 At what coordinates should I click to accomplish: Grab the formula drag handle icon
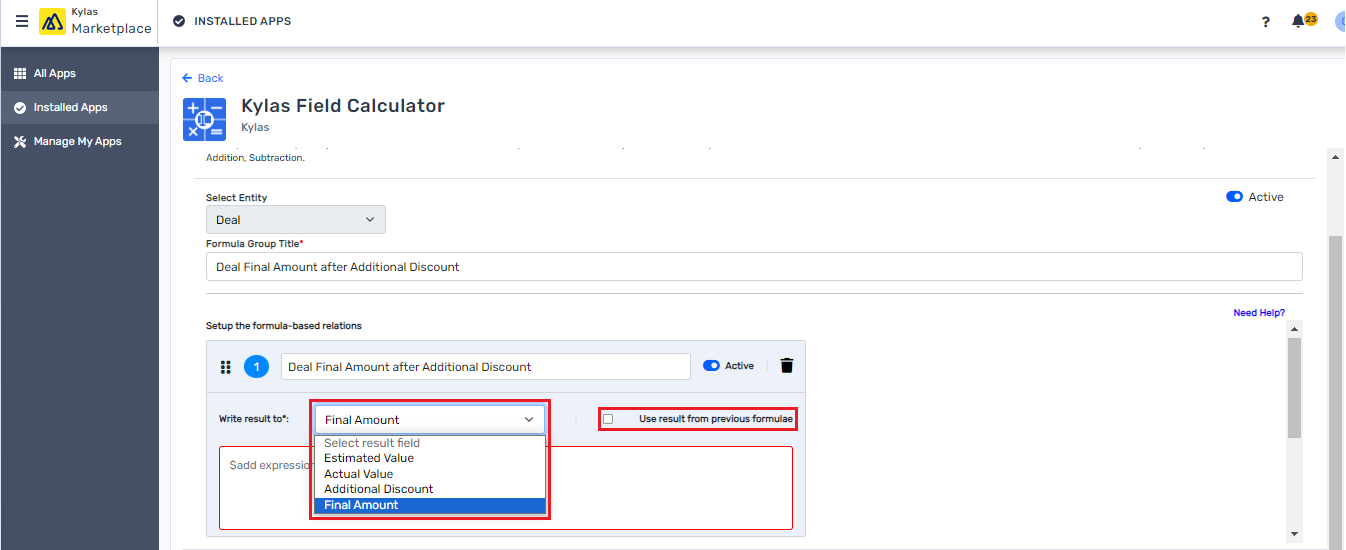pos(226,367)
